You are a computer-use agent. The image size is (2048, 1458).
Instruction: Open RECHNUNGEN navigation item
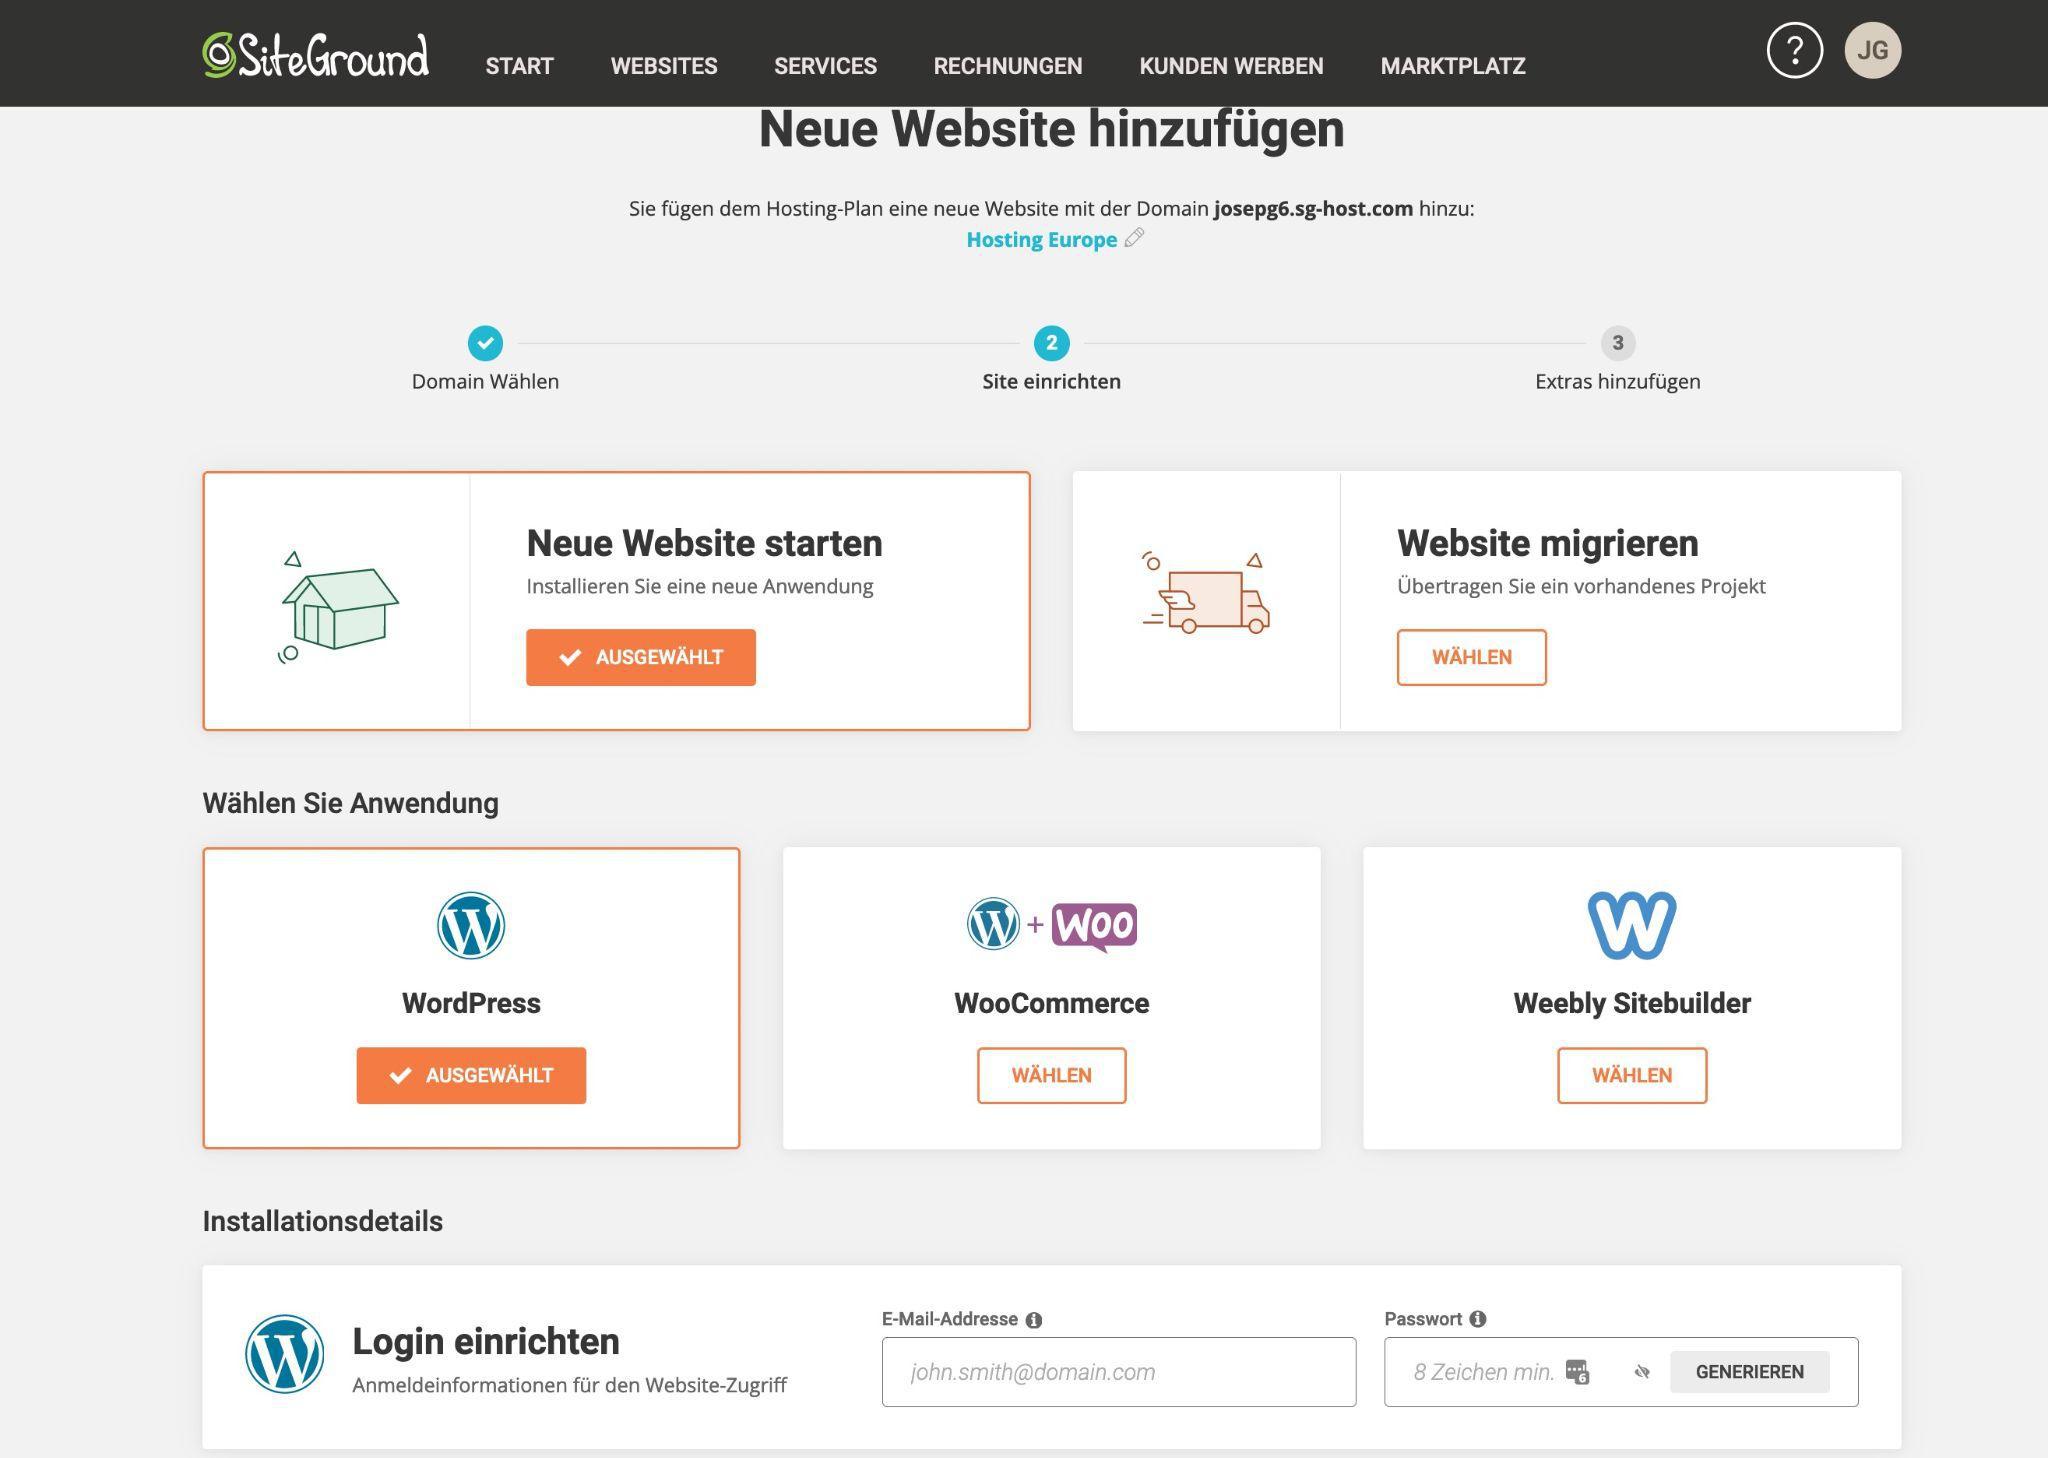pyautogui.click(x=1008, y=66)
